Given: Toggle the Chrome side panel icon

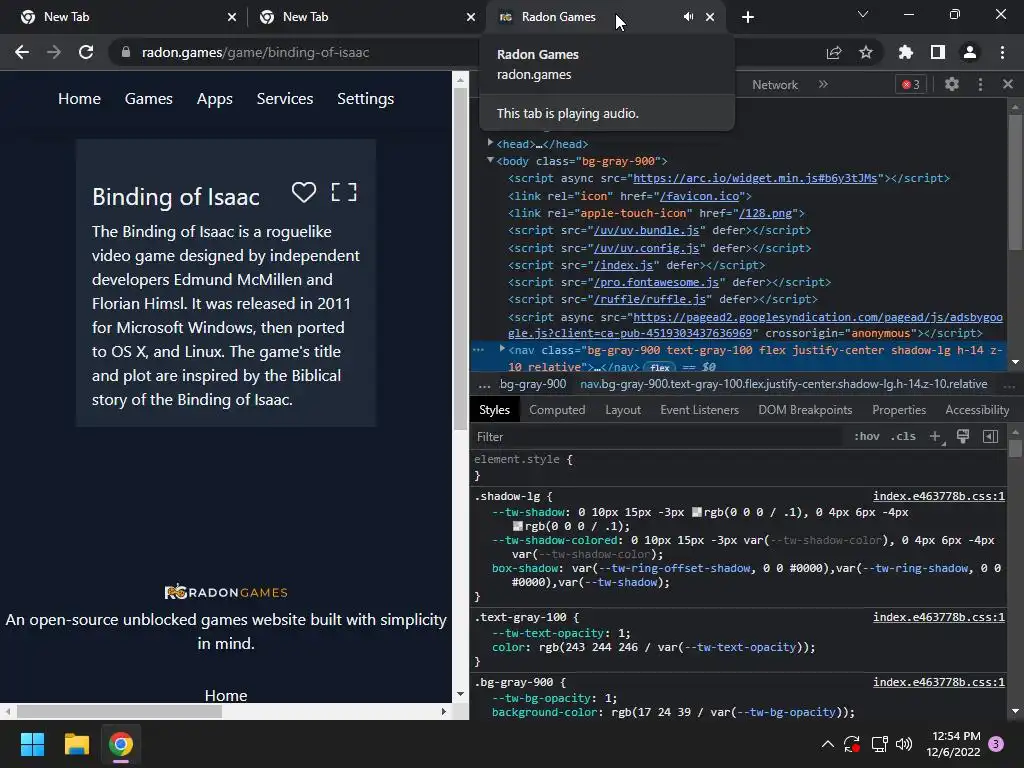Looking at the screenshot, I should pyautogui.click(x=938, y=52).
